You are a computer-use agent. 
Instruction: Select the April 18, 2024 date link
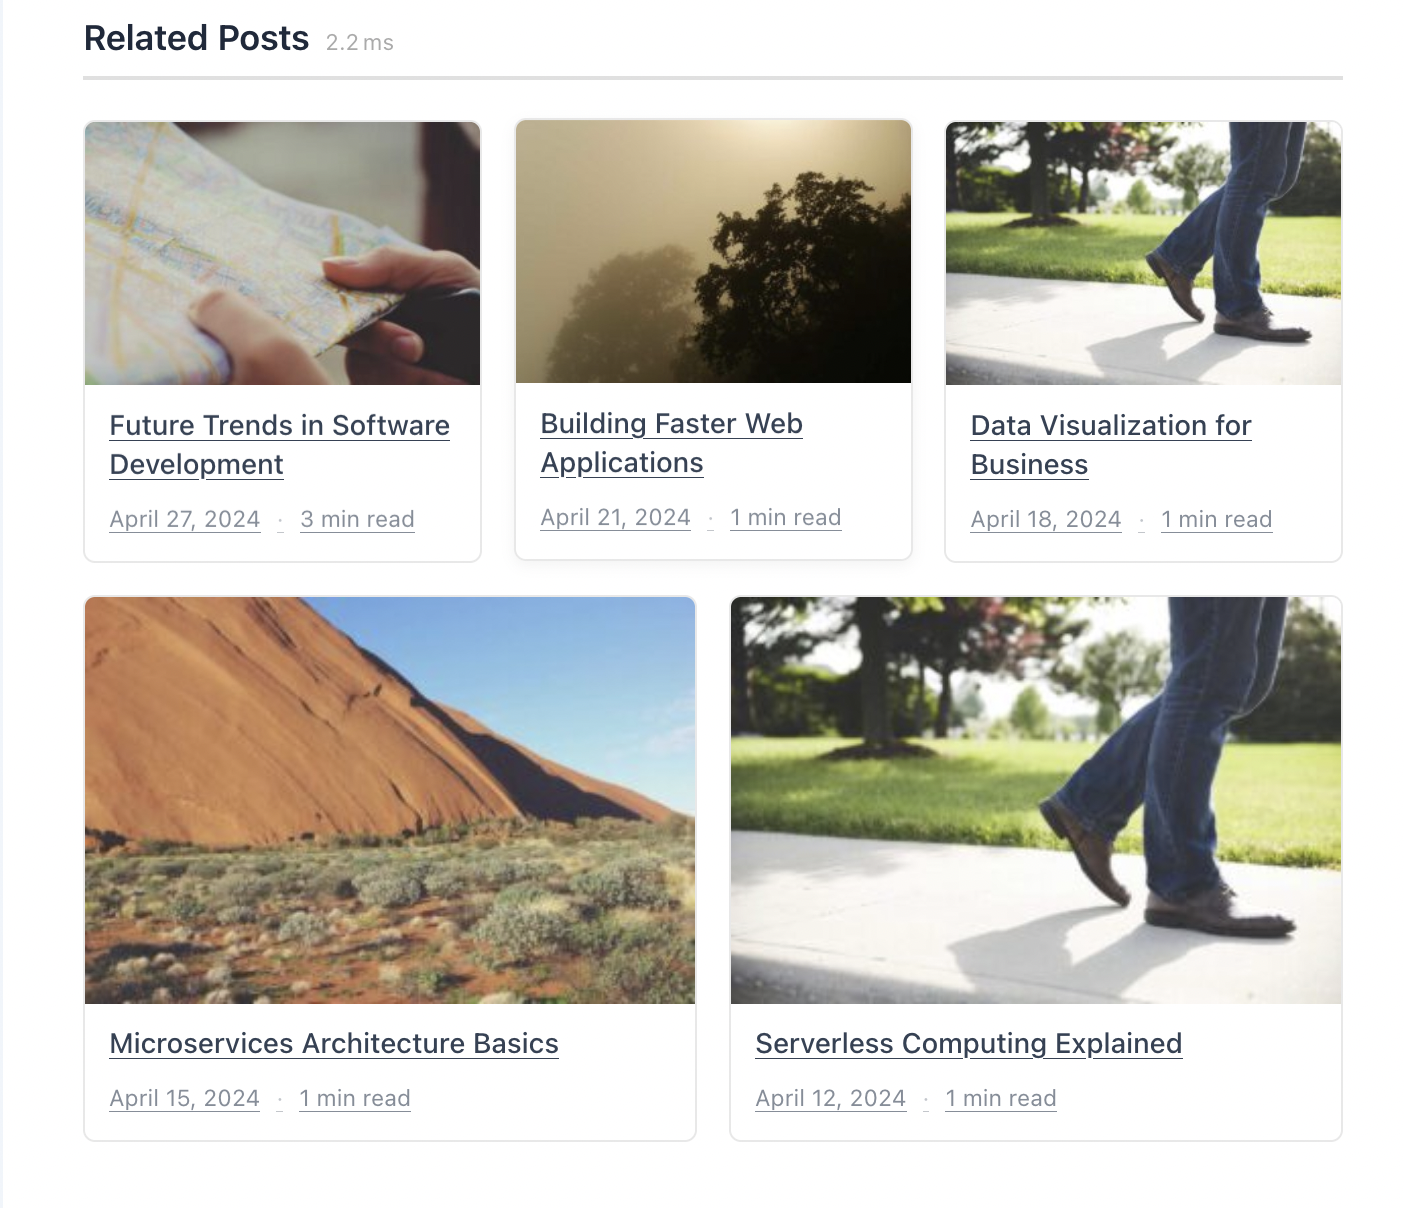1046,519
